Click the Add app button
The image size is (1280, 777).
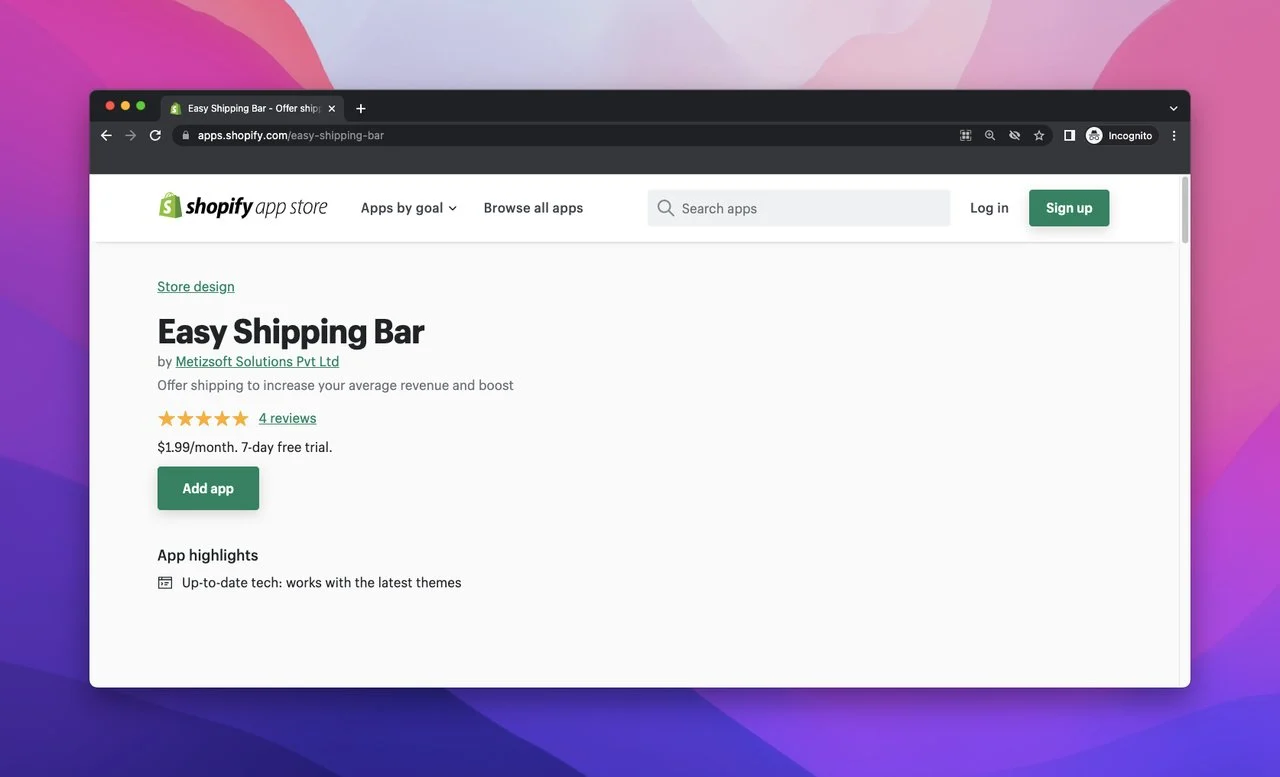click(208, 488)
